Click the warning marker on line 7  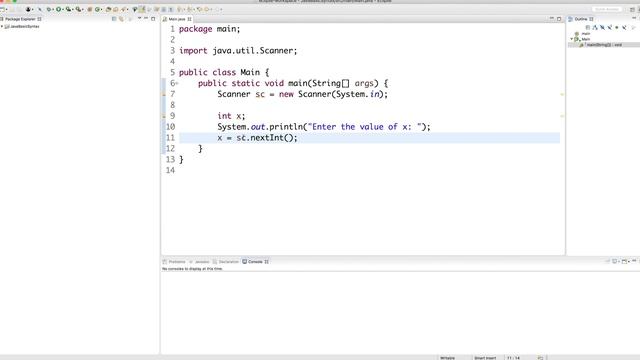tap(164, 94)
